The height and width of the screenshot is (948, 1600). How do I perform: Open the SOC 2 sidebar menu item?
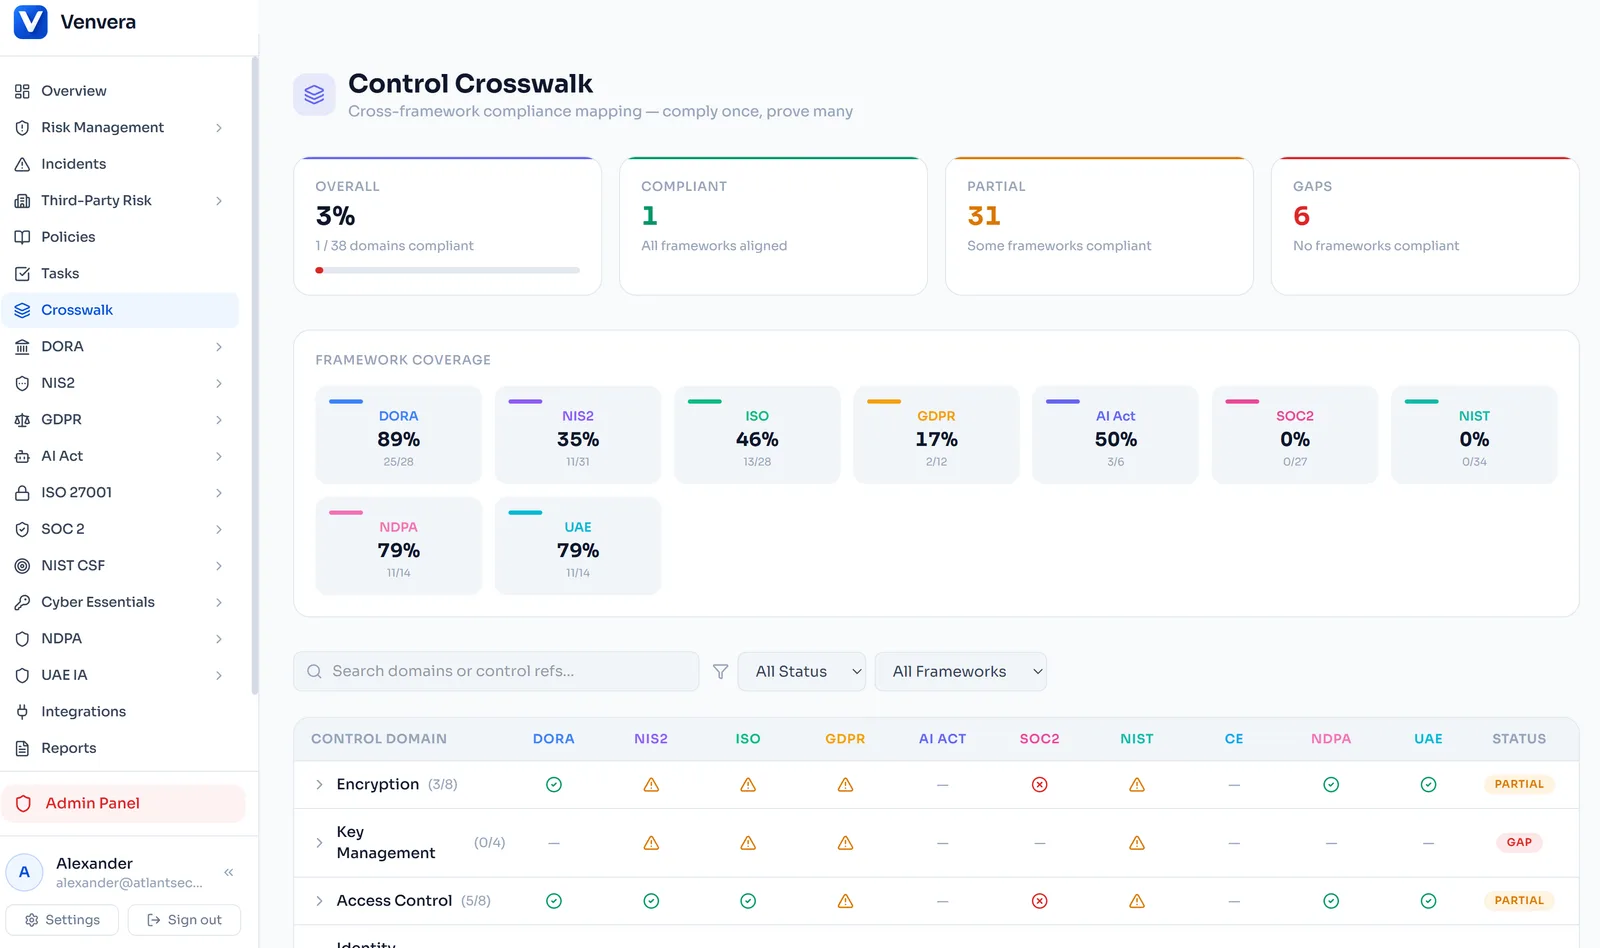[120, 529]
